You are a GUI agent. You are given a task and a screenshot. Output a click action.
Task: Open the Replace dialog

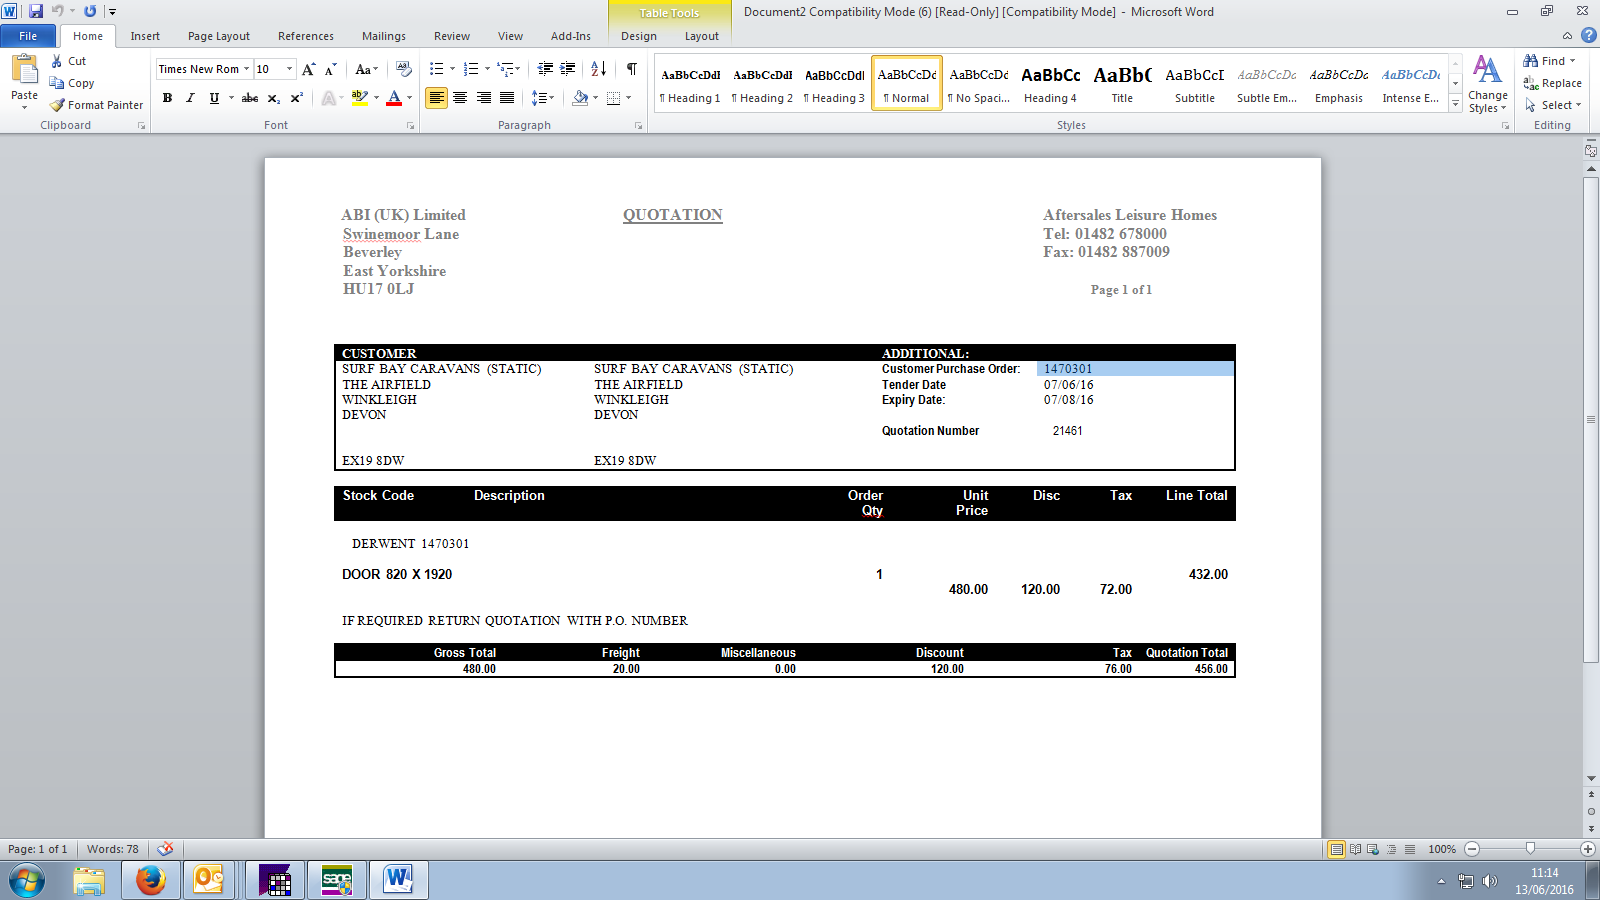point(1552,83)
